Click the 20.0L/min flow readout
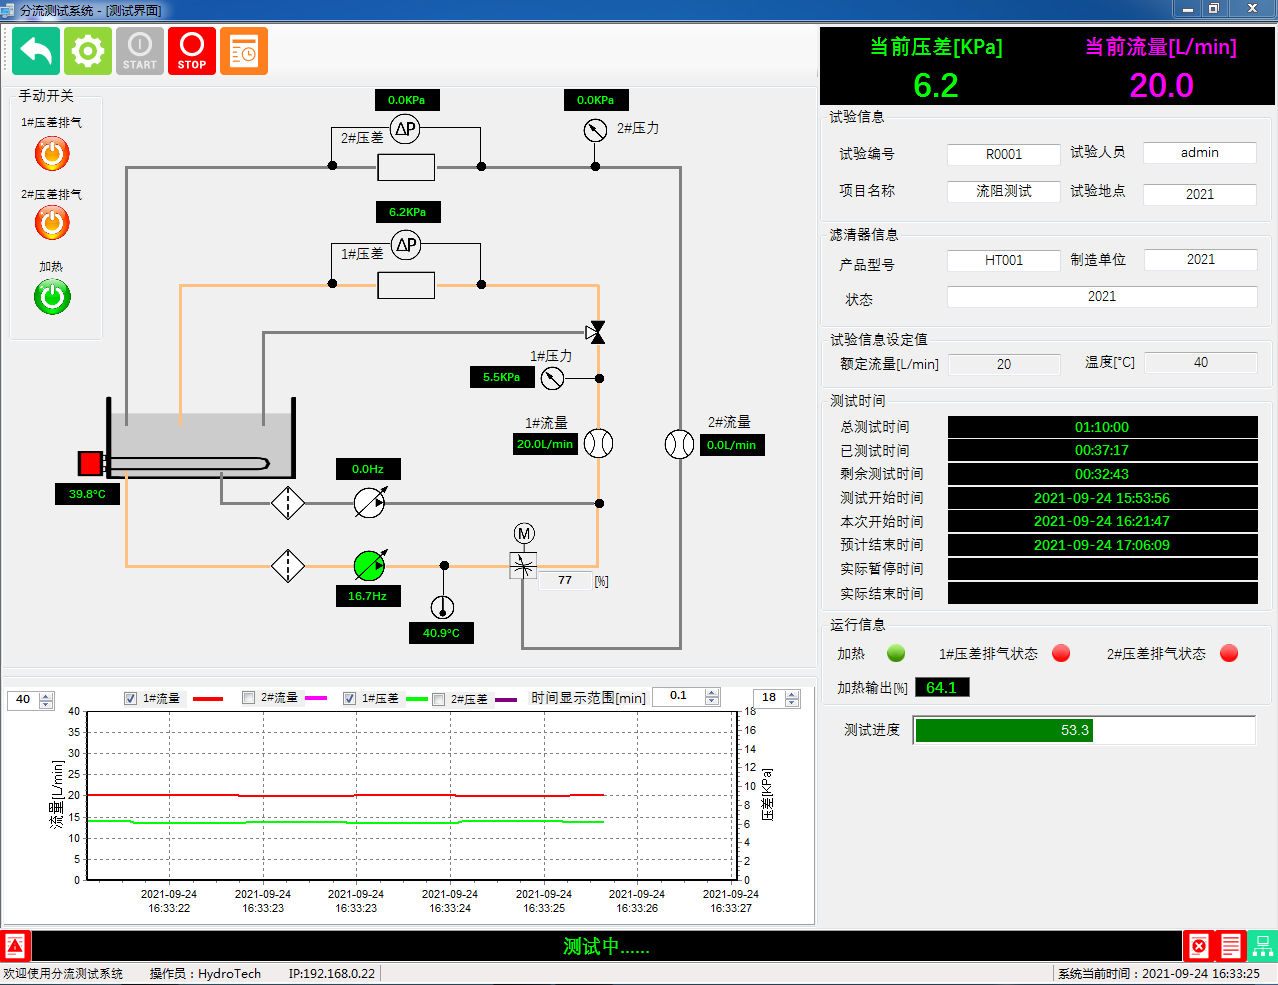The image size is (1278, 985). click(x=545, y=444)
